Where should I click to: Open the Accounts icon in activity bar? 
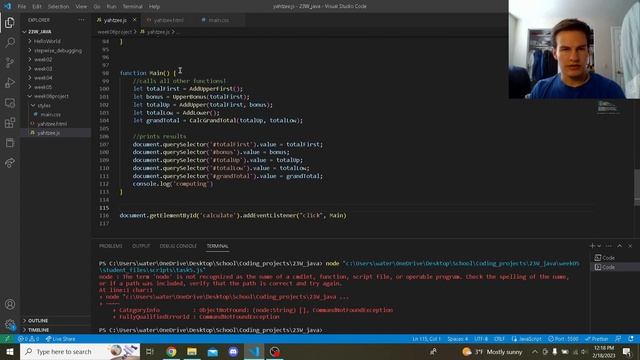click(x=10, y=304)
